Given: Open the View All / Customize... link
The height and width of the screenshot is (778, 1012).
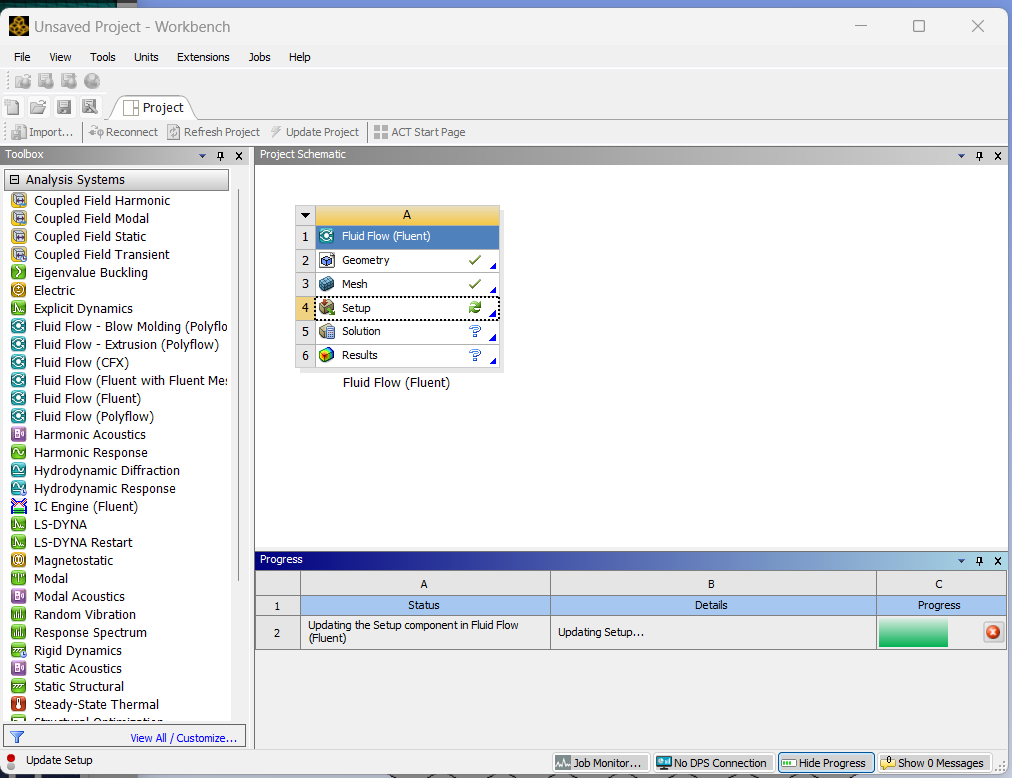Looking at the screenshot, I should click(x=183, y=738).
